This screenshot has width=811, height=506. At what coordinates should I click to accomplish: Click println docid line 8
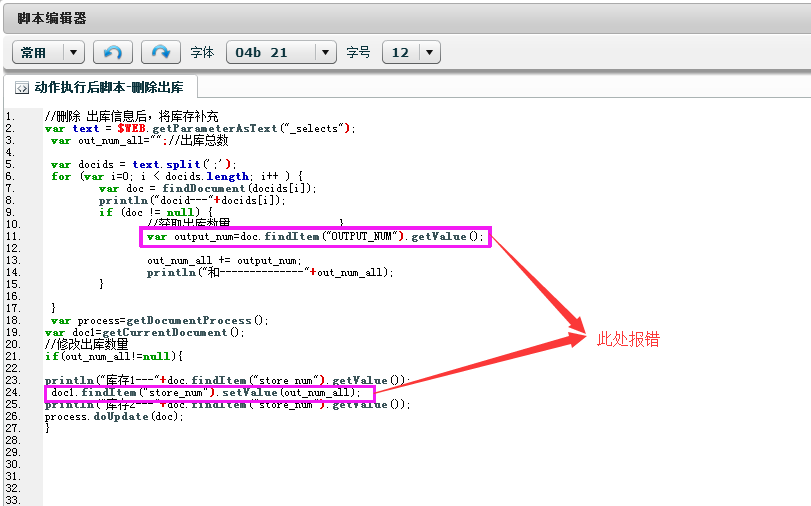(192, 200)
